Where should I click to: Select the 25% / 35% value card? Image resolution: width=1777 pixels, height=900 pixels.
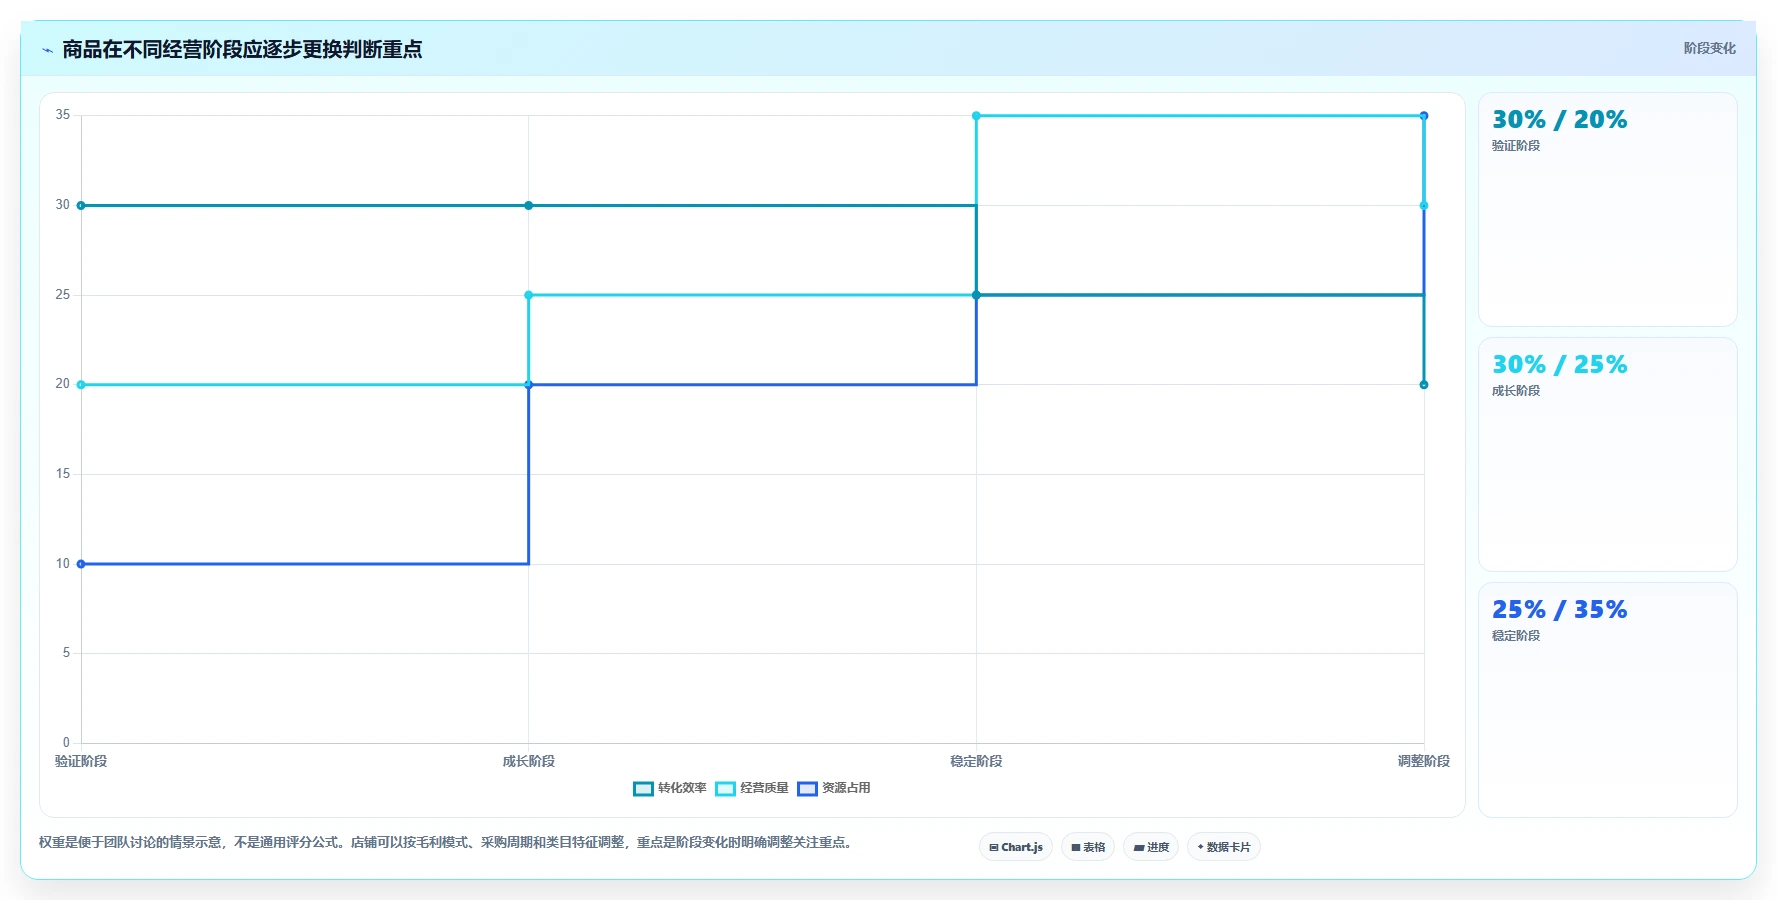coord(1607,700)
